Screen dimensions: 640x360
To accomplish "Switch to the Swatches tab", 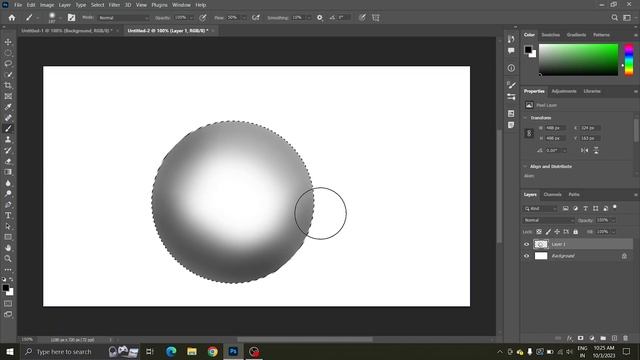I will pyautogui.click(x=550, y=35).
